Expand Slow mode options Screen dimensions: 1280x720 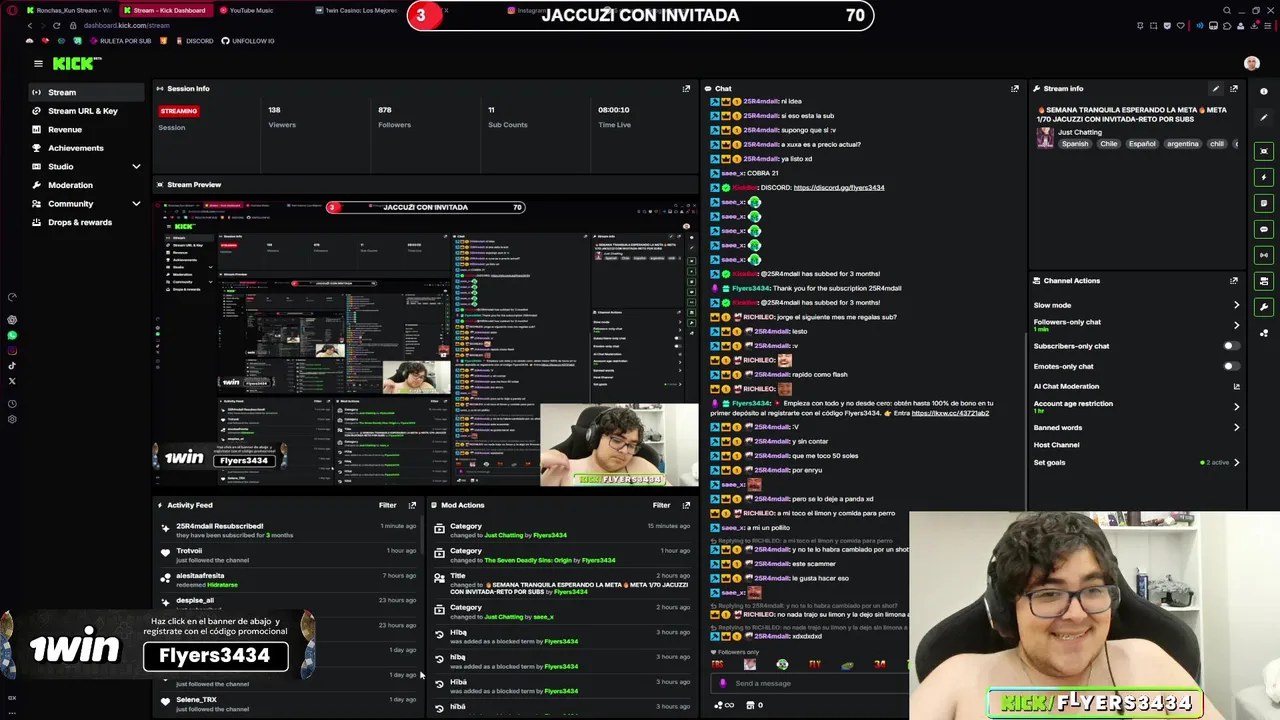[1236, 305]
